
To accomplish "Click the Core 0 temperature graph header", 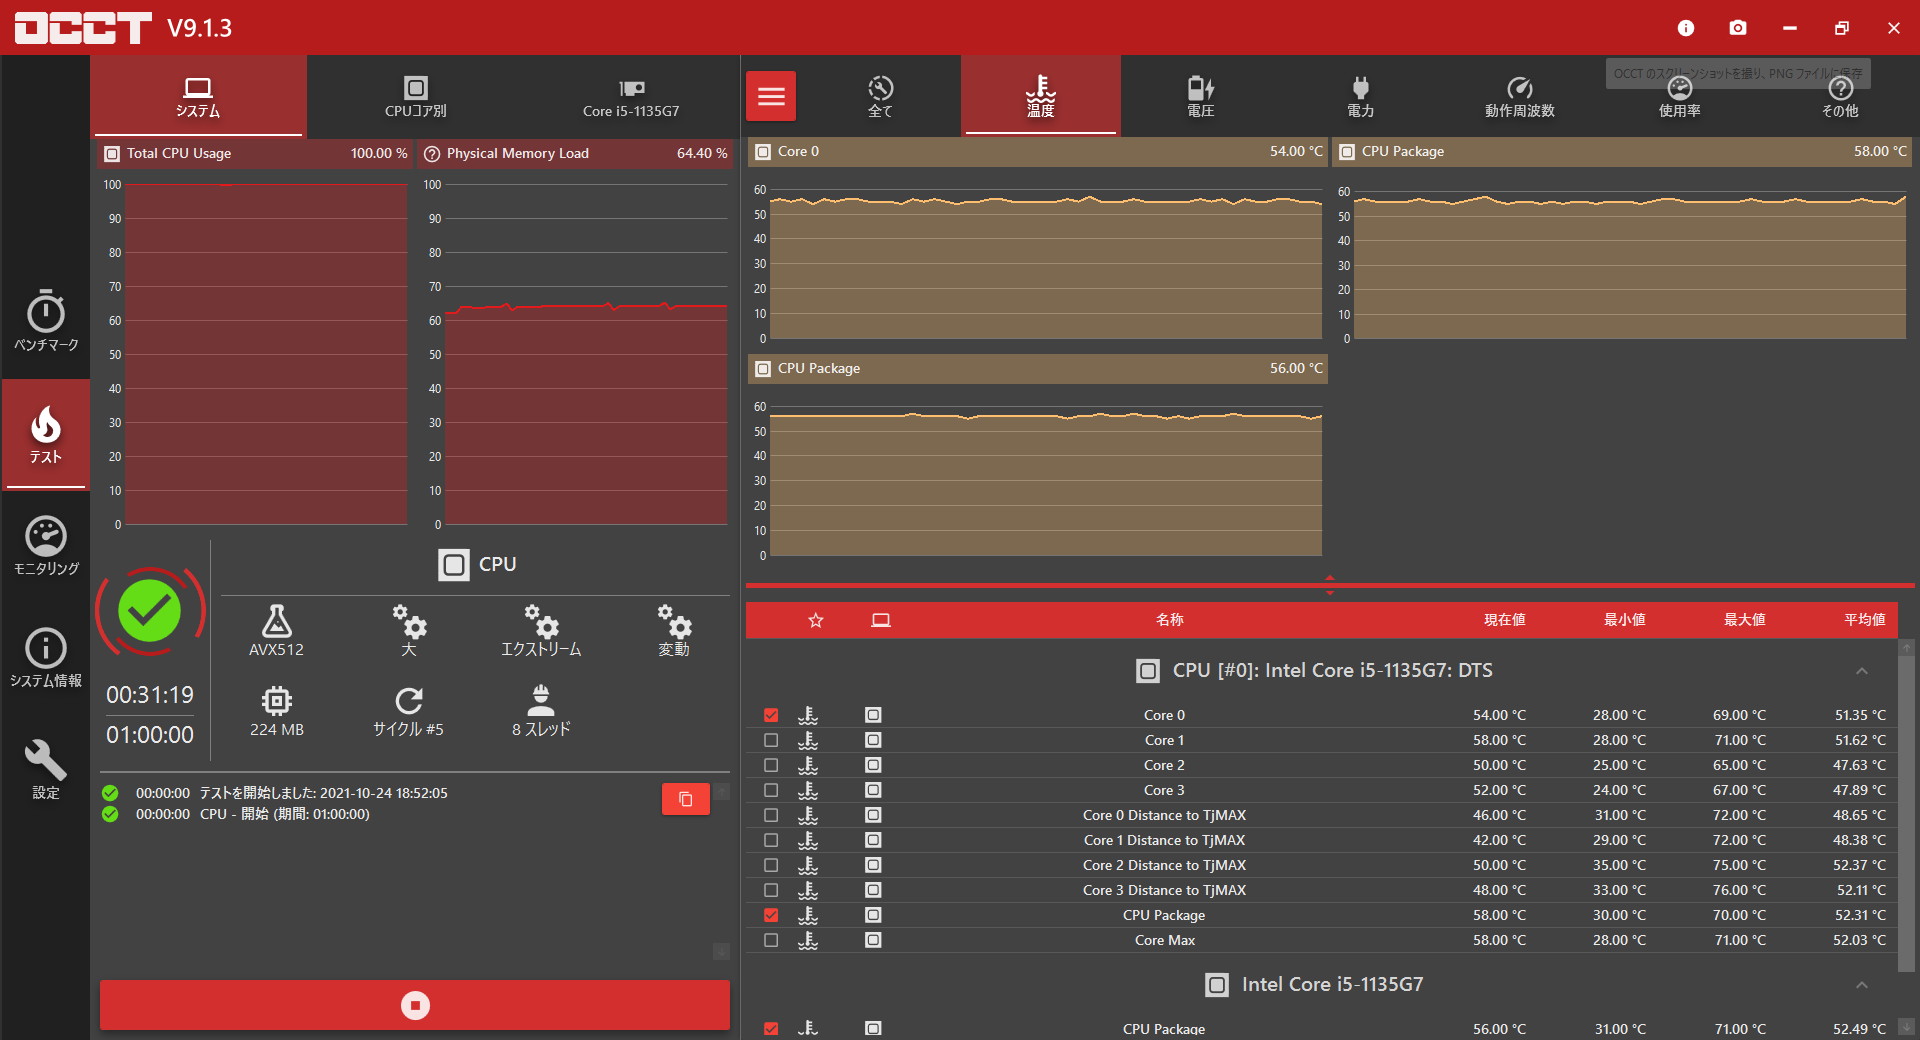I will [1038, 151].
